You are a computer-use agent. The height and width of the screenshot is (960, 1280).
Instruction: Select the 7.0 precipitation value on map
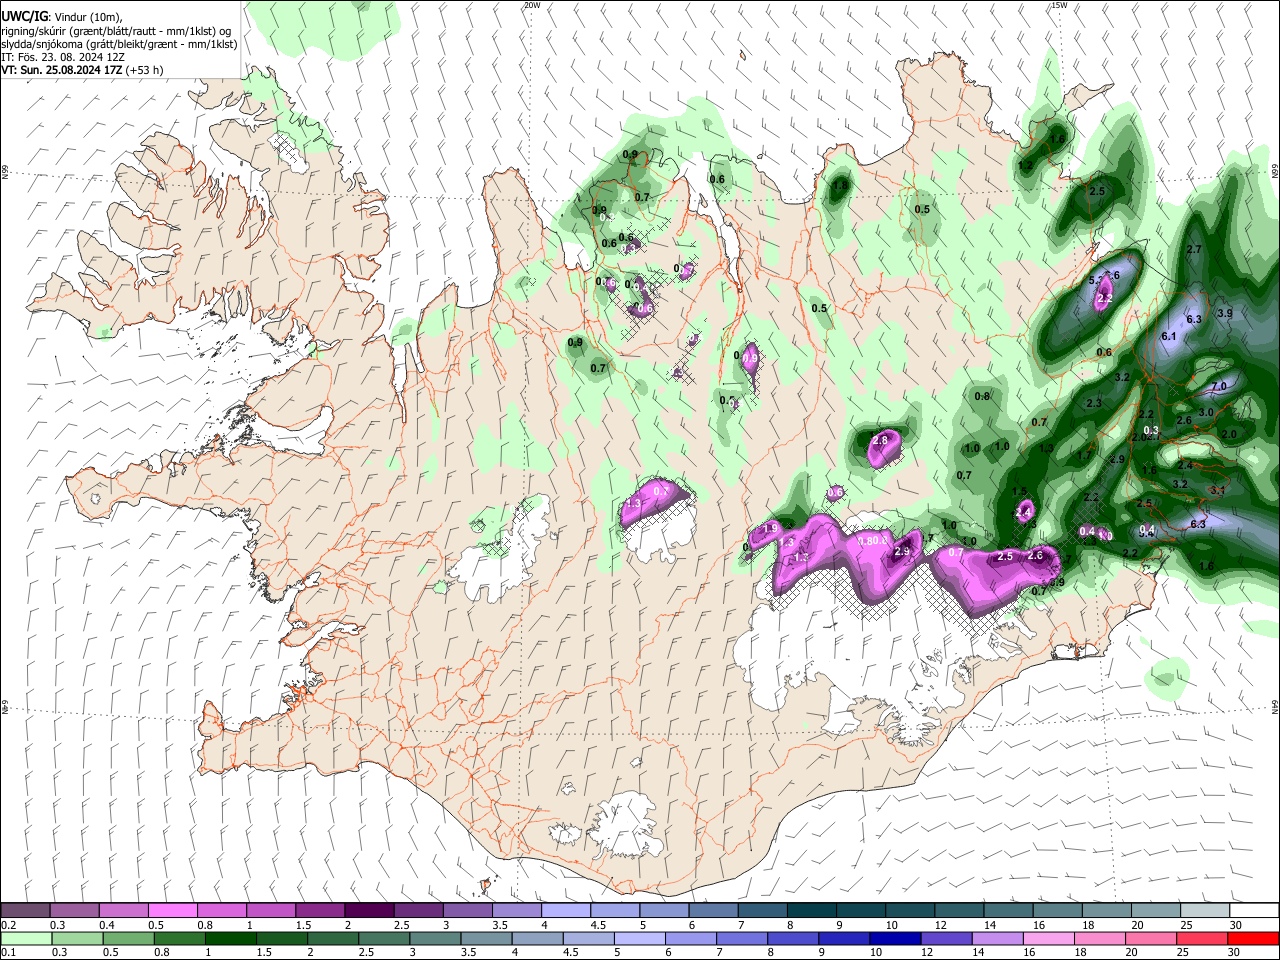pos(1218,386)
